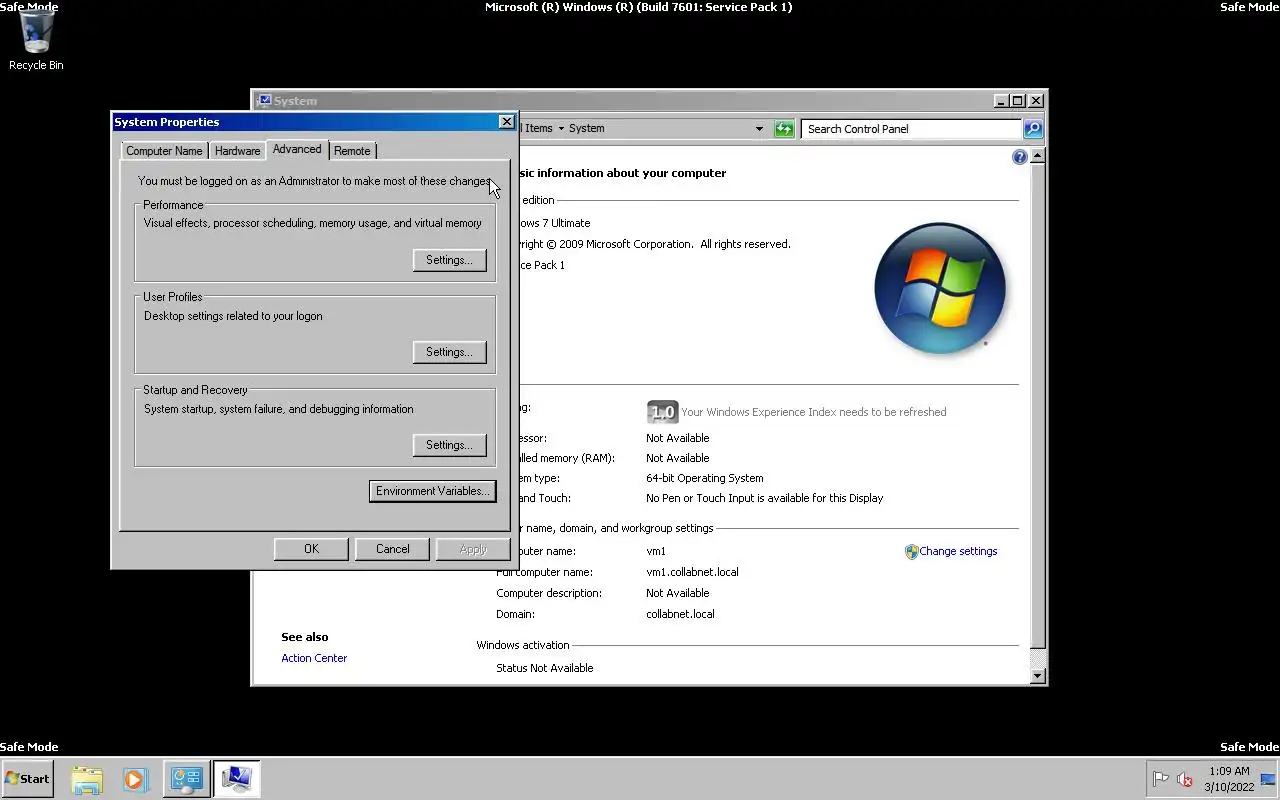This screenshot has height=800, width=1280.
Task: Open Performance Settings button
Action: pos(449,260)
